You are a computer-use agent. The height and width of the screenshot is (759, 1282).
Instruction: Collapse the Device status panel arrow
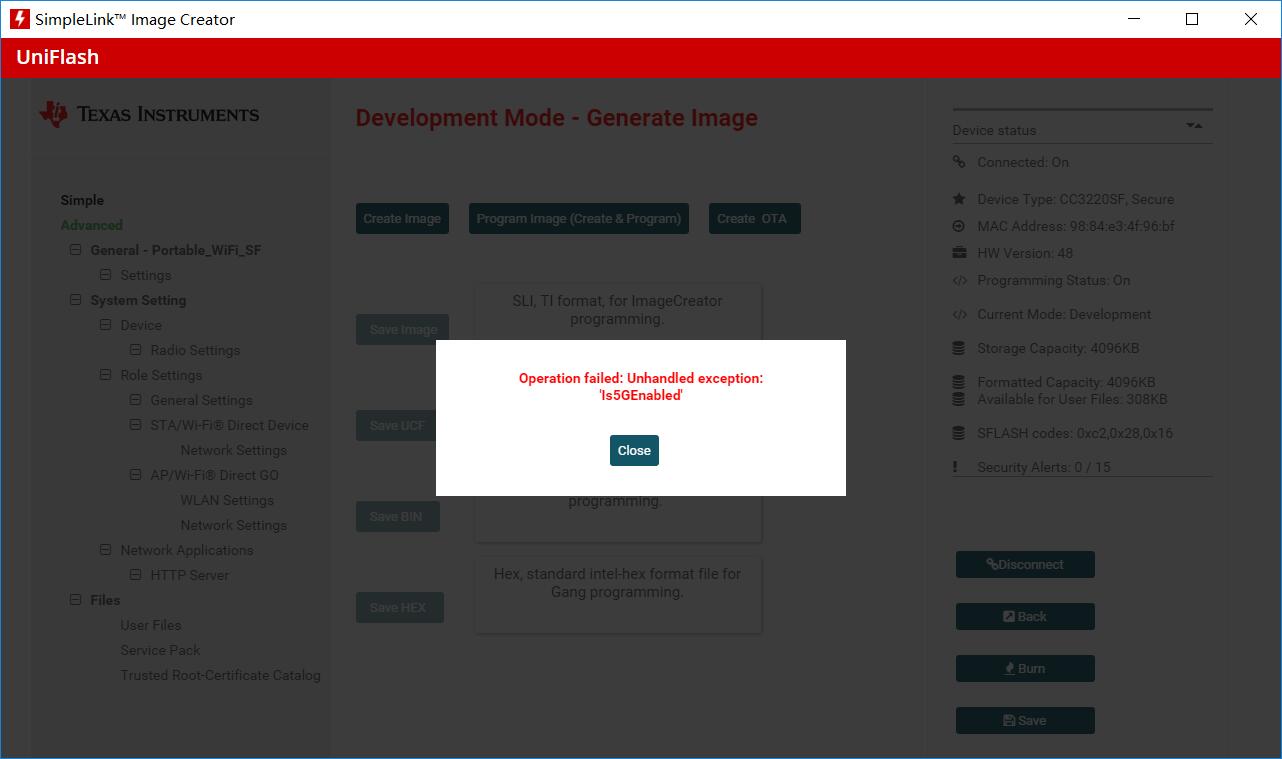[1194, 126]
